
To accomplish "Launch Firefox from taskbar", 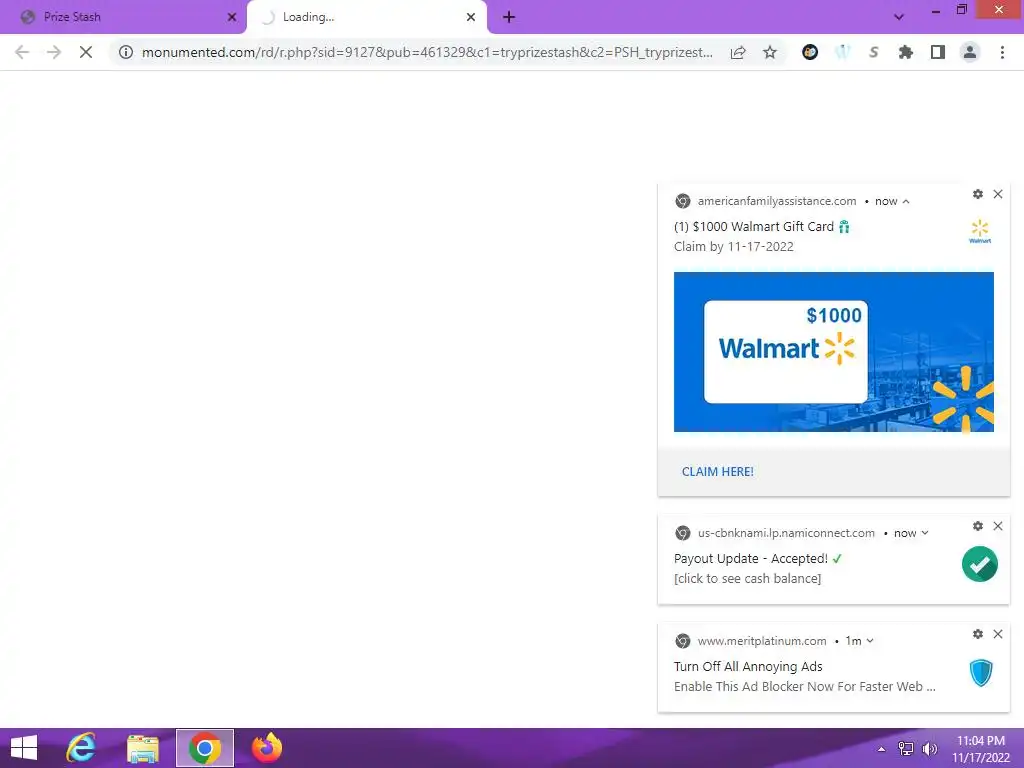I will click(x=267, y=748).
